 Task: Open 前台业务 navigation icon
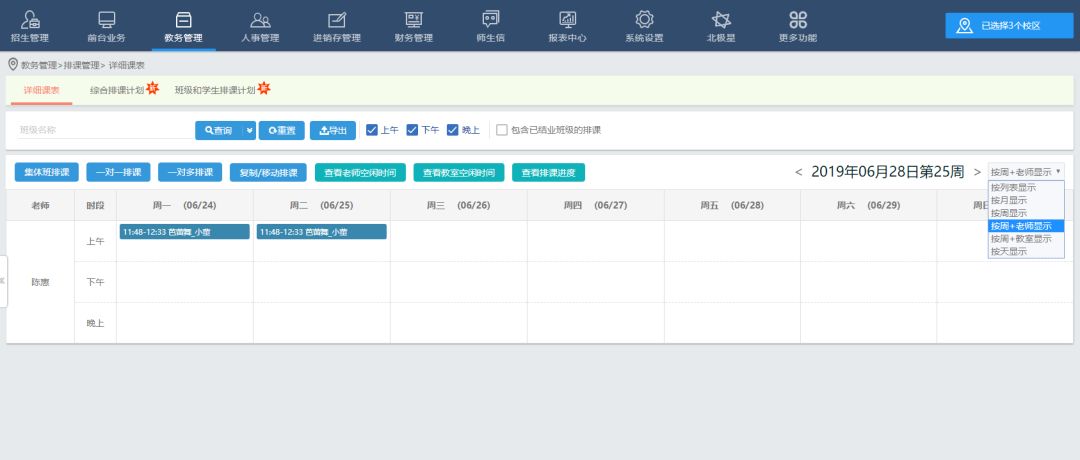tap(106, 20)
